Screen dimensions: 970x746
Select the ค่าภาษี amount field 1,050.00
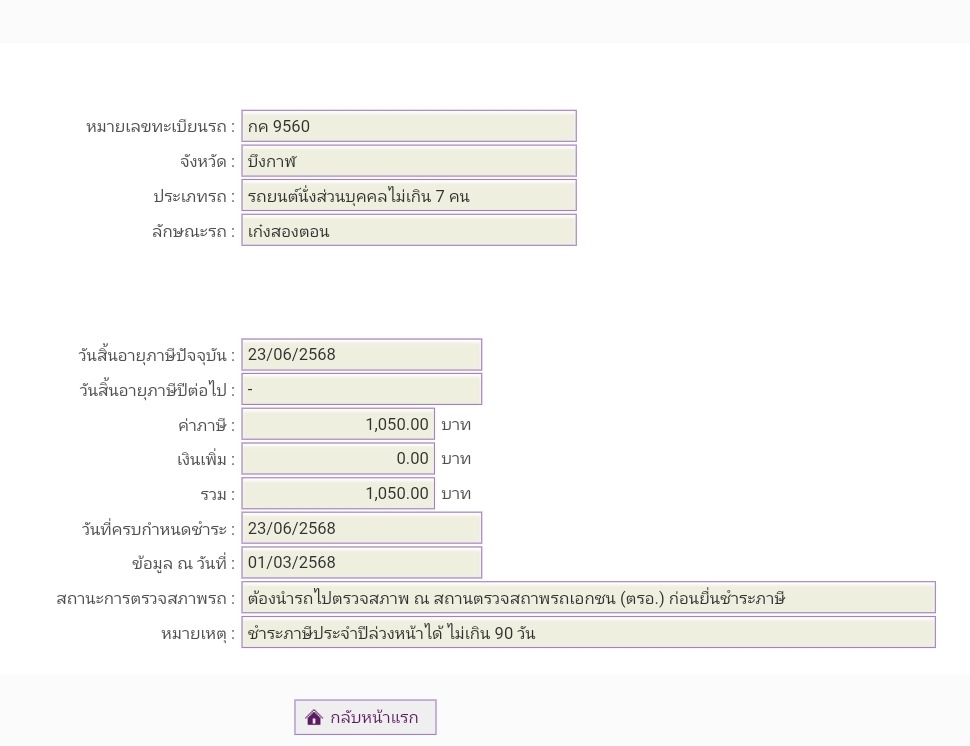(x=338, y=424)
